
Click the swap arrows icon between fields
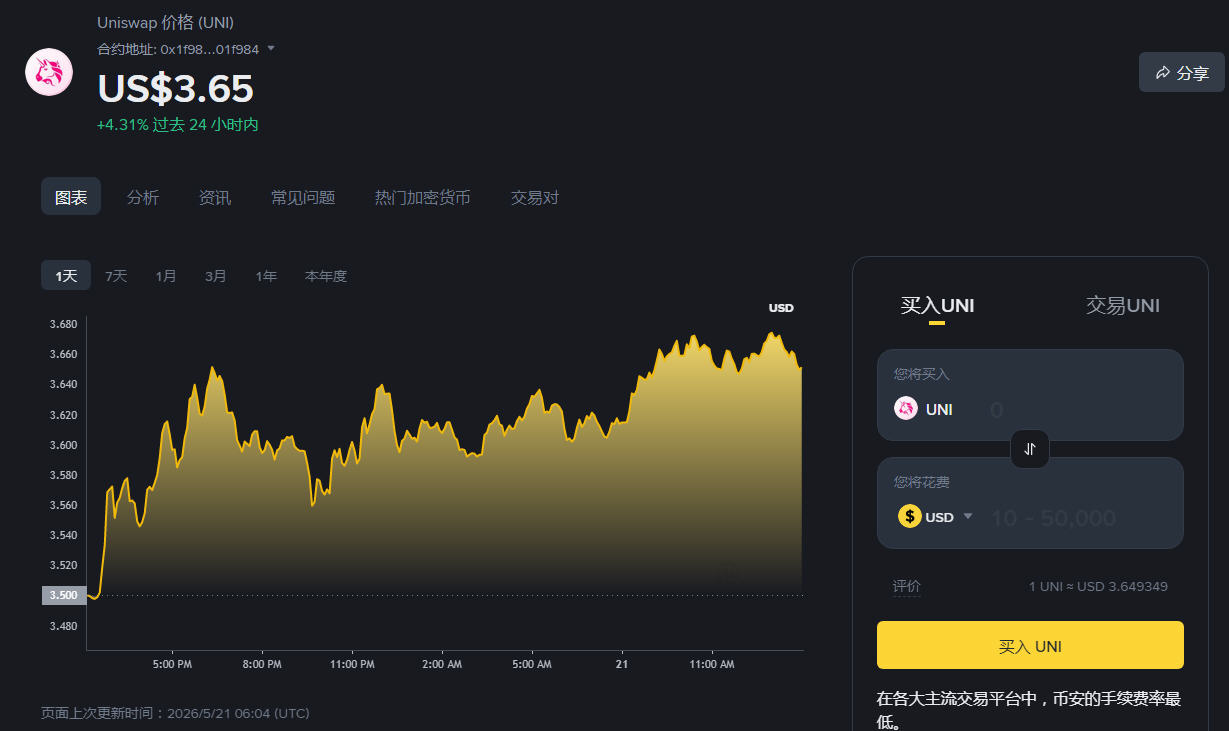(1030, 449)
